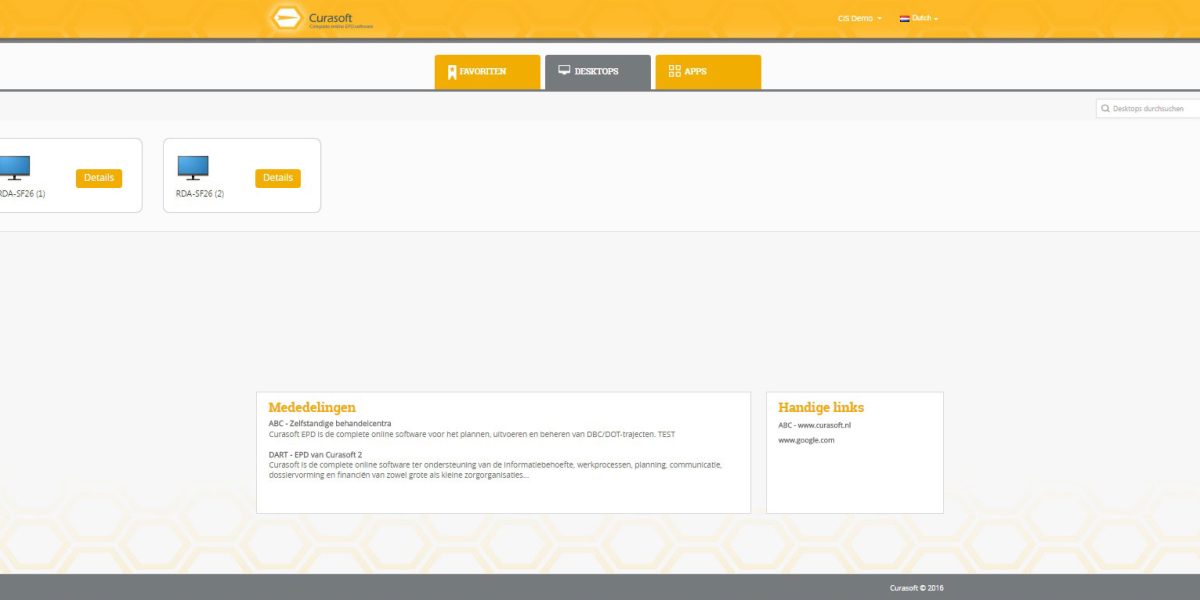The image size is (1200, 600).
Task: Switch to the Apps tab
Action: (x=707, y=70)
